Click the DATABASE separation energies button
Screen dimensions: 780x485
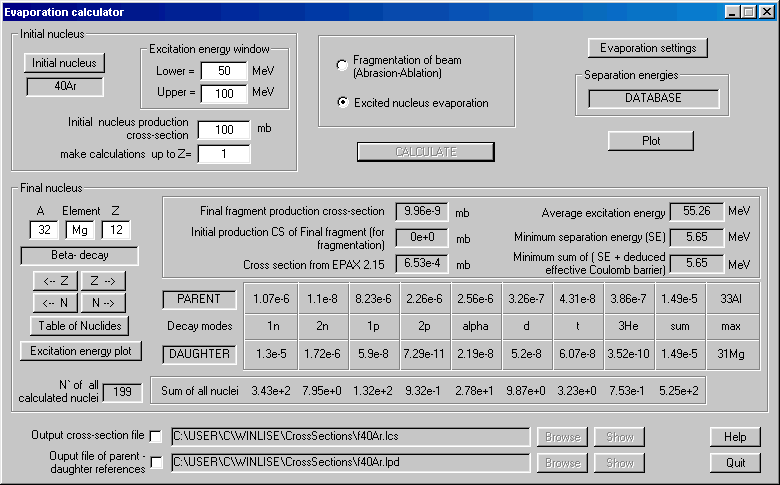click(x=653, y=98)
